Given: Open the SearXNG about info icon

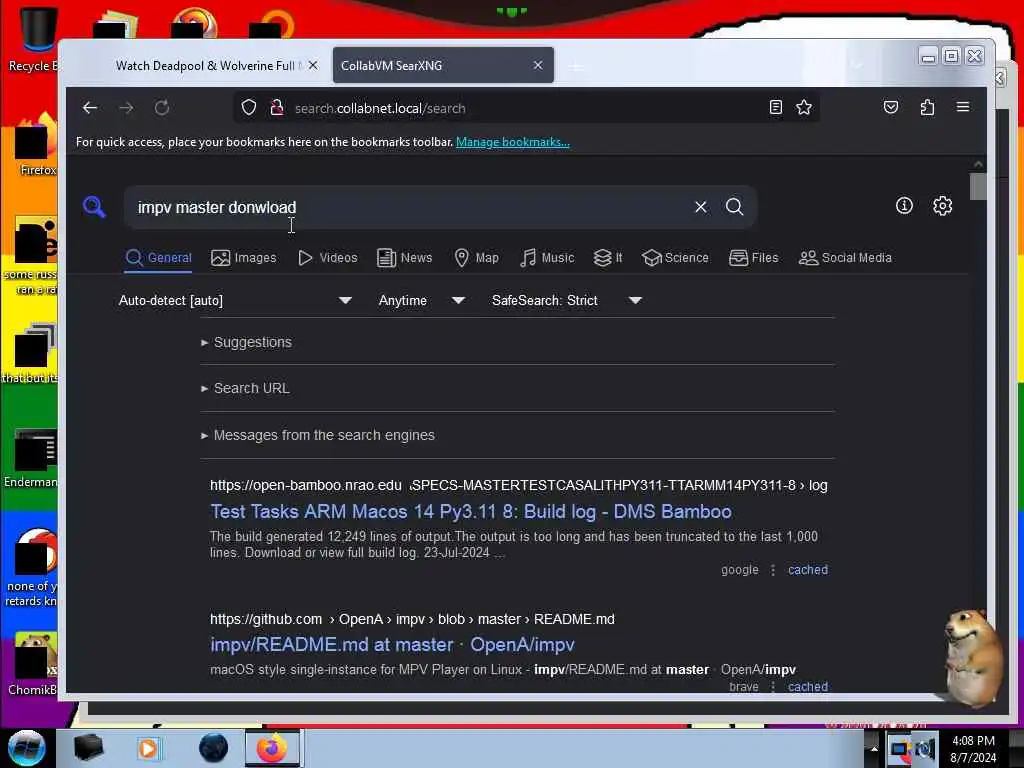Looking at the screenshot, I should coord(904,206).
